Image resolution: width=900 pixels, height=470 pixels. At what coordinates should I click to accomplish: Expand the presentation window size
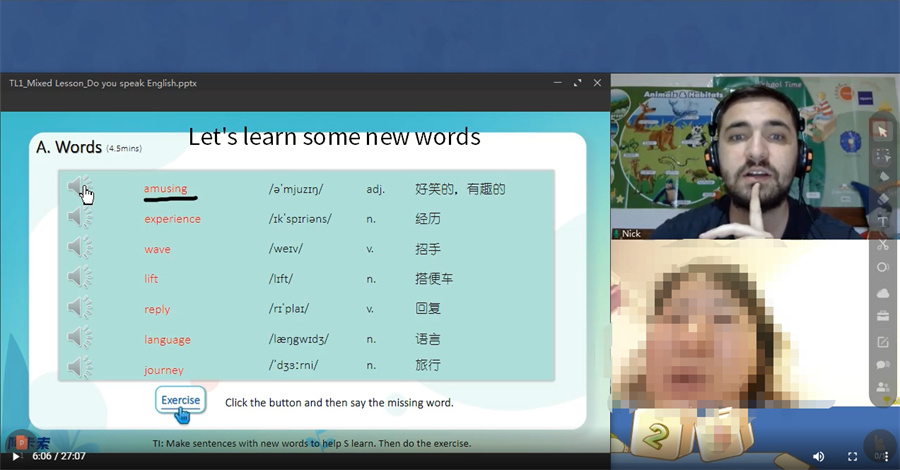click(x=577, y=83)
